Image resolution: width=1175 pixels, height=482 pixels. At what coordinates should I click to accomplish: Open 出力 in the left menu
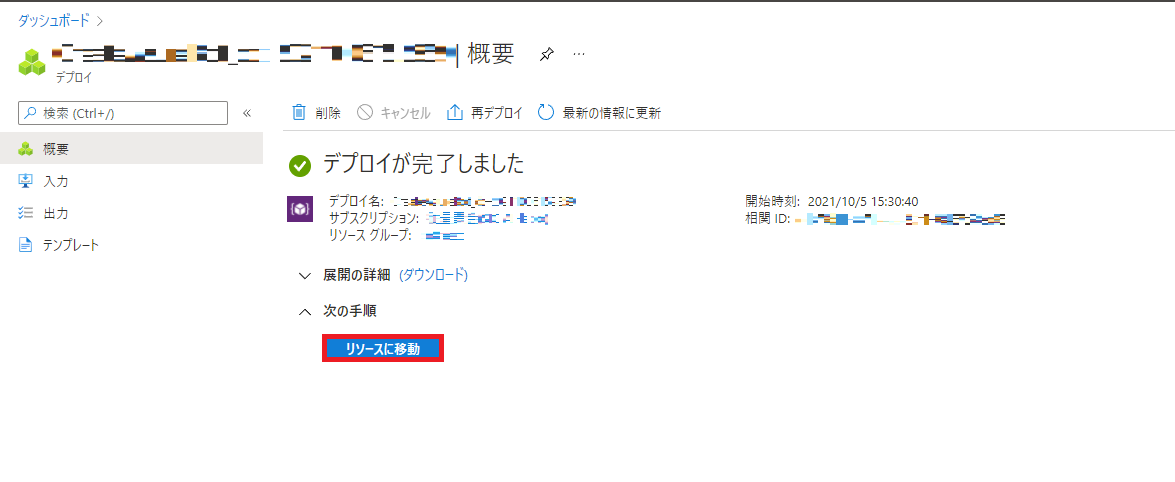131,213
